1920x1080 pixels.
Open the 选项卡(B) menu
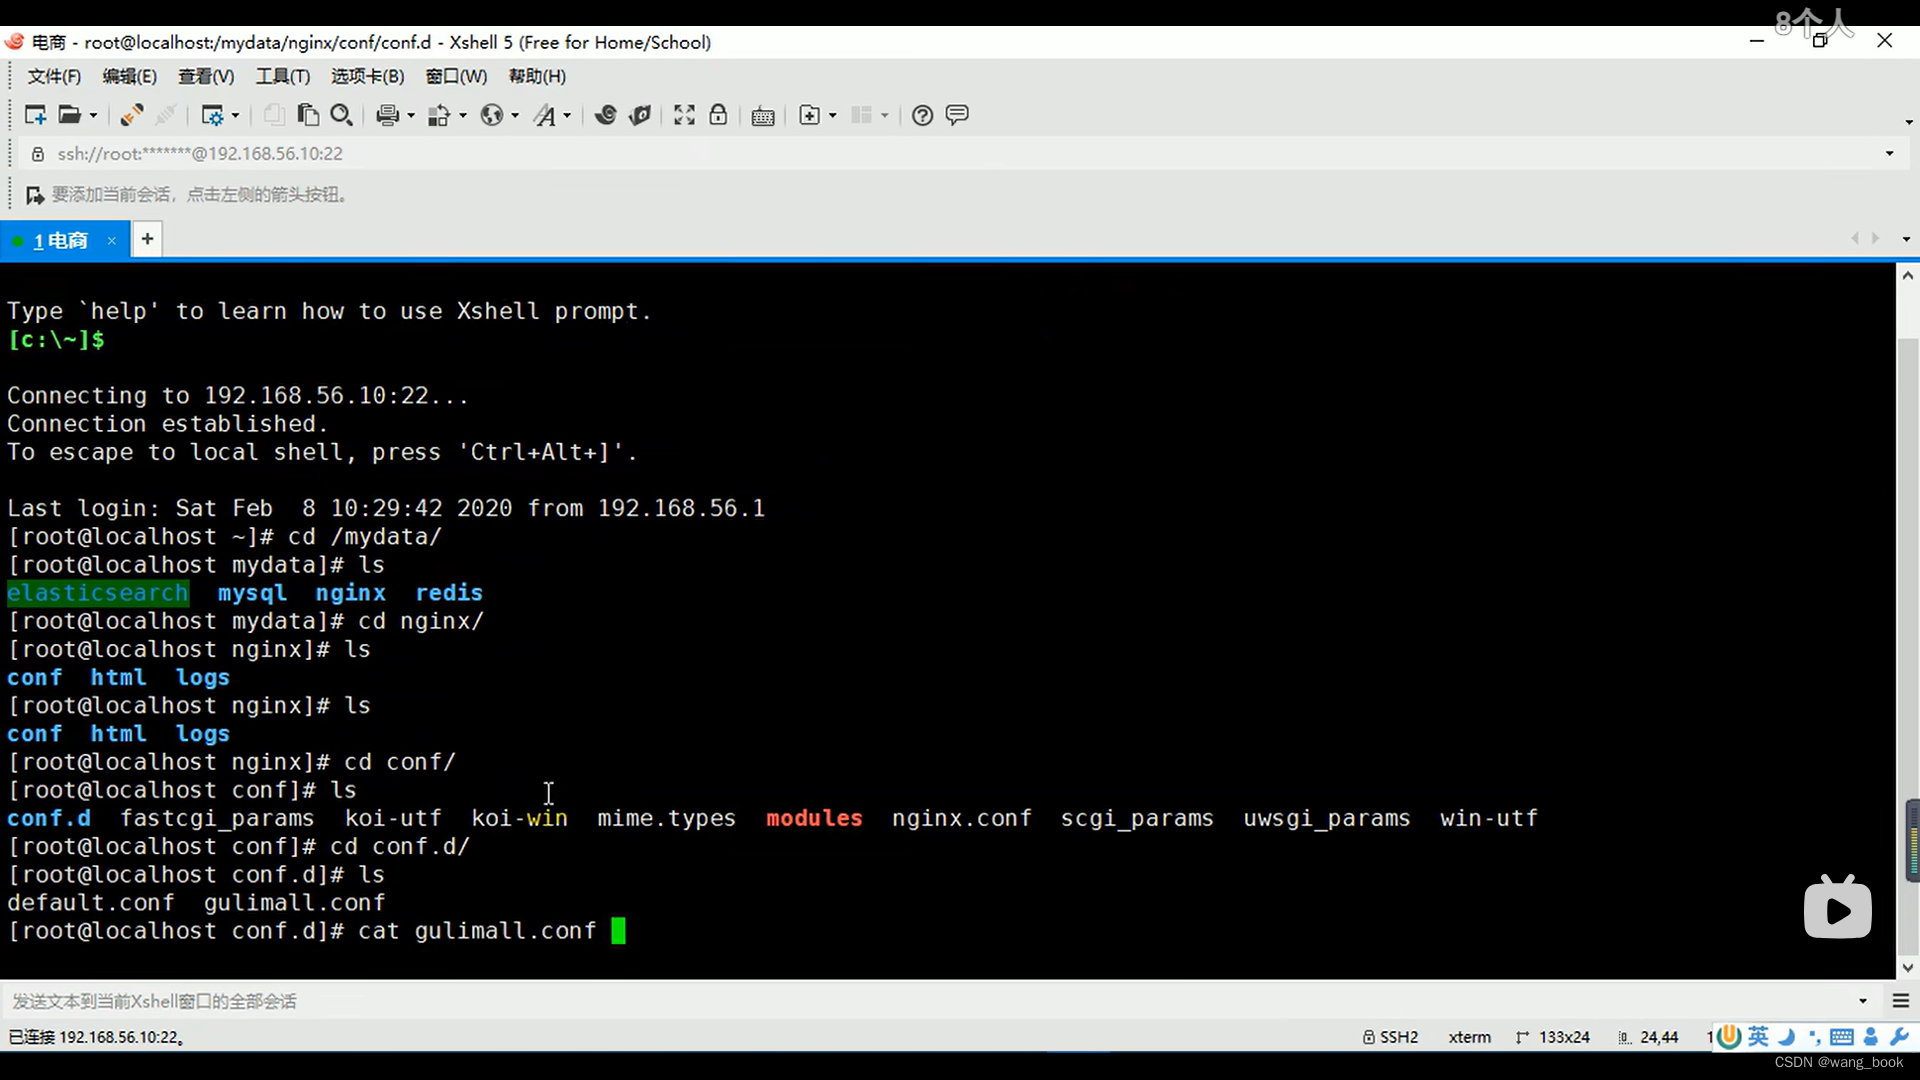[367, 76]
